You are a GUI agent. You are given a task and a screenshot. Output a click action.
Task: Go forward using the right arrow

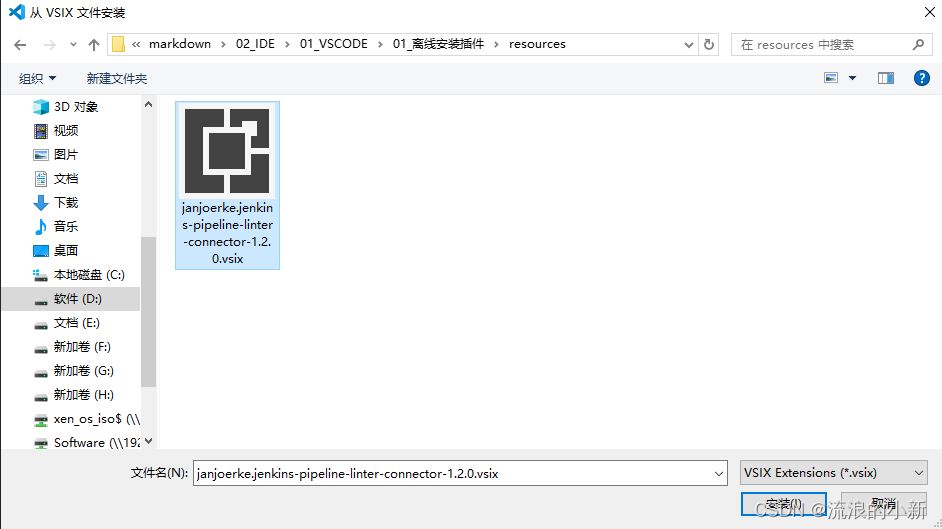pos(49,44)
